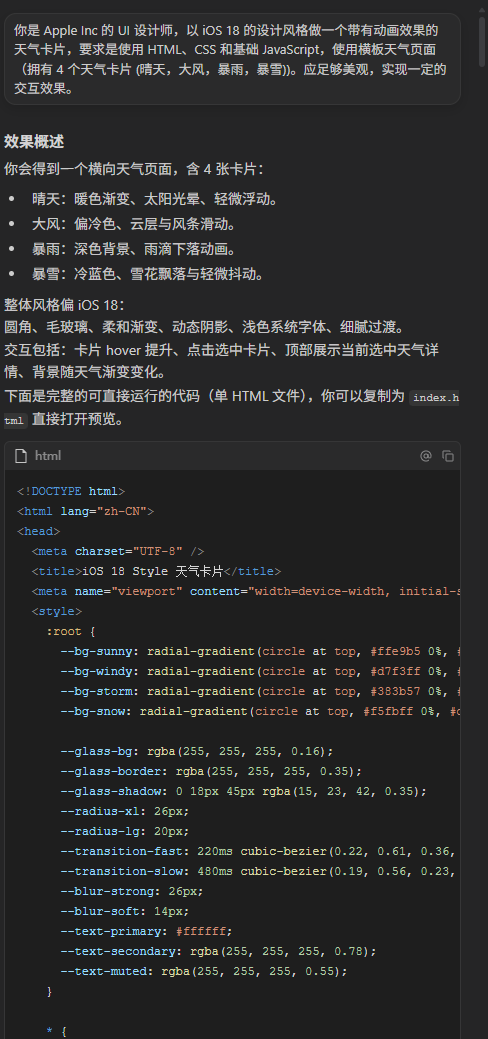Click the @ mention icon in code header

click(426, 456)
